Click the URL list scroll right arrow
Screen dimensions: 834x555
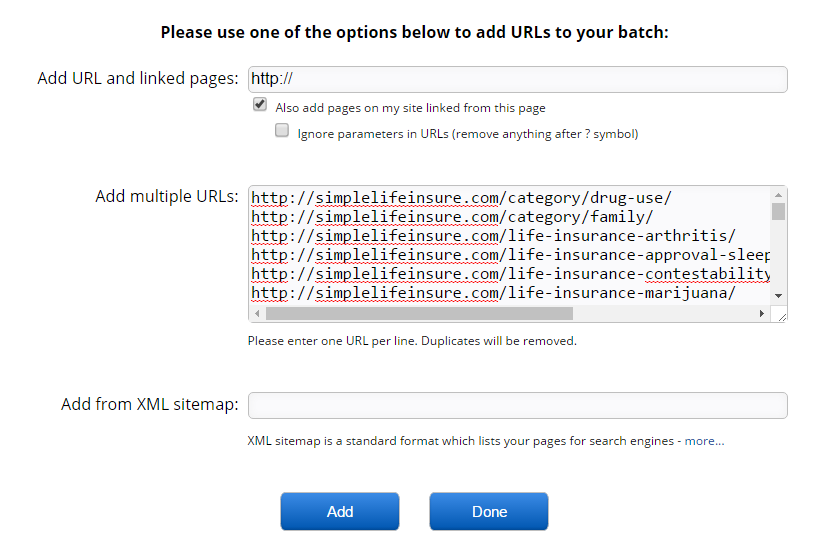point(762,314)
